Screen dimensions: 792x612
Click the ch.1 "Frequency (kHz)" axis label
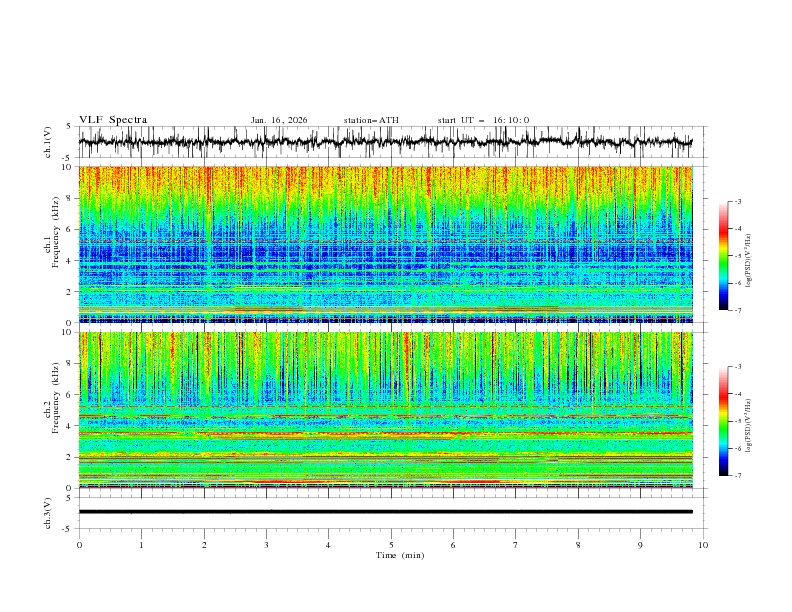[x=55, y=230]
